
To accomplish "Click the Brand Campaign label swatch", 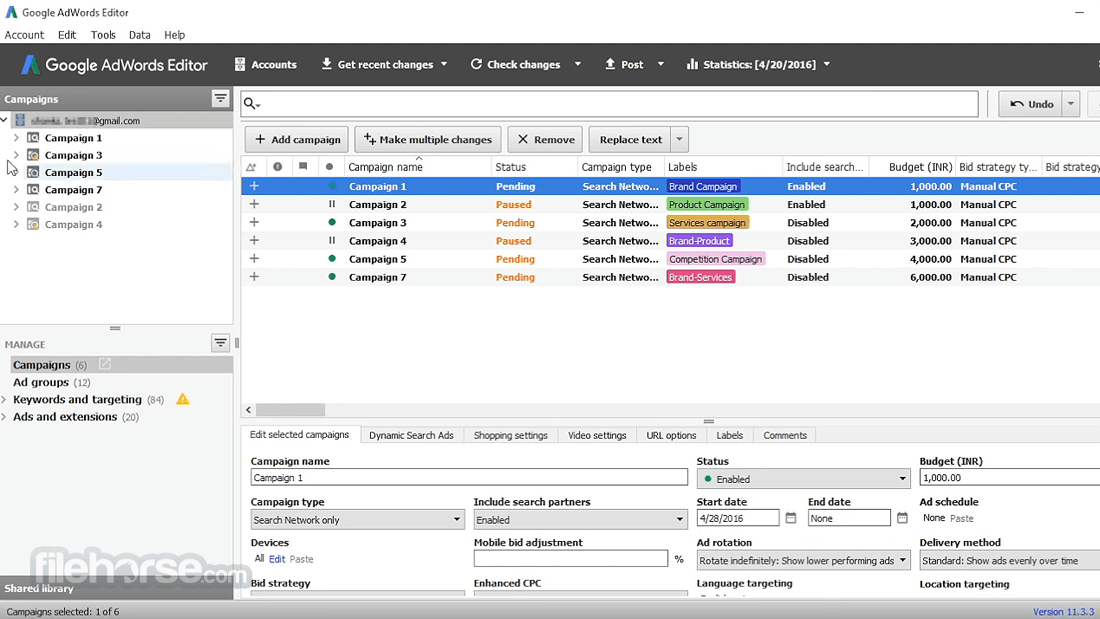I will tap(703, 186).
